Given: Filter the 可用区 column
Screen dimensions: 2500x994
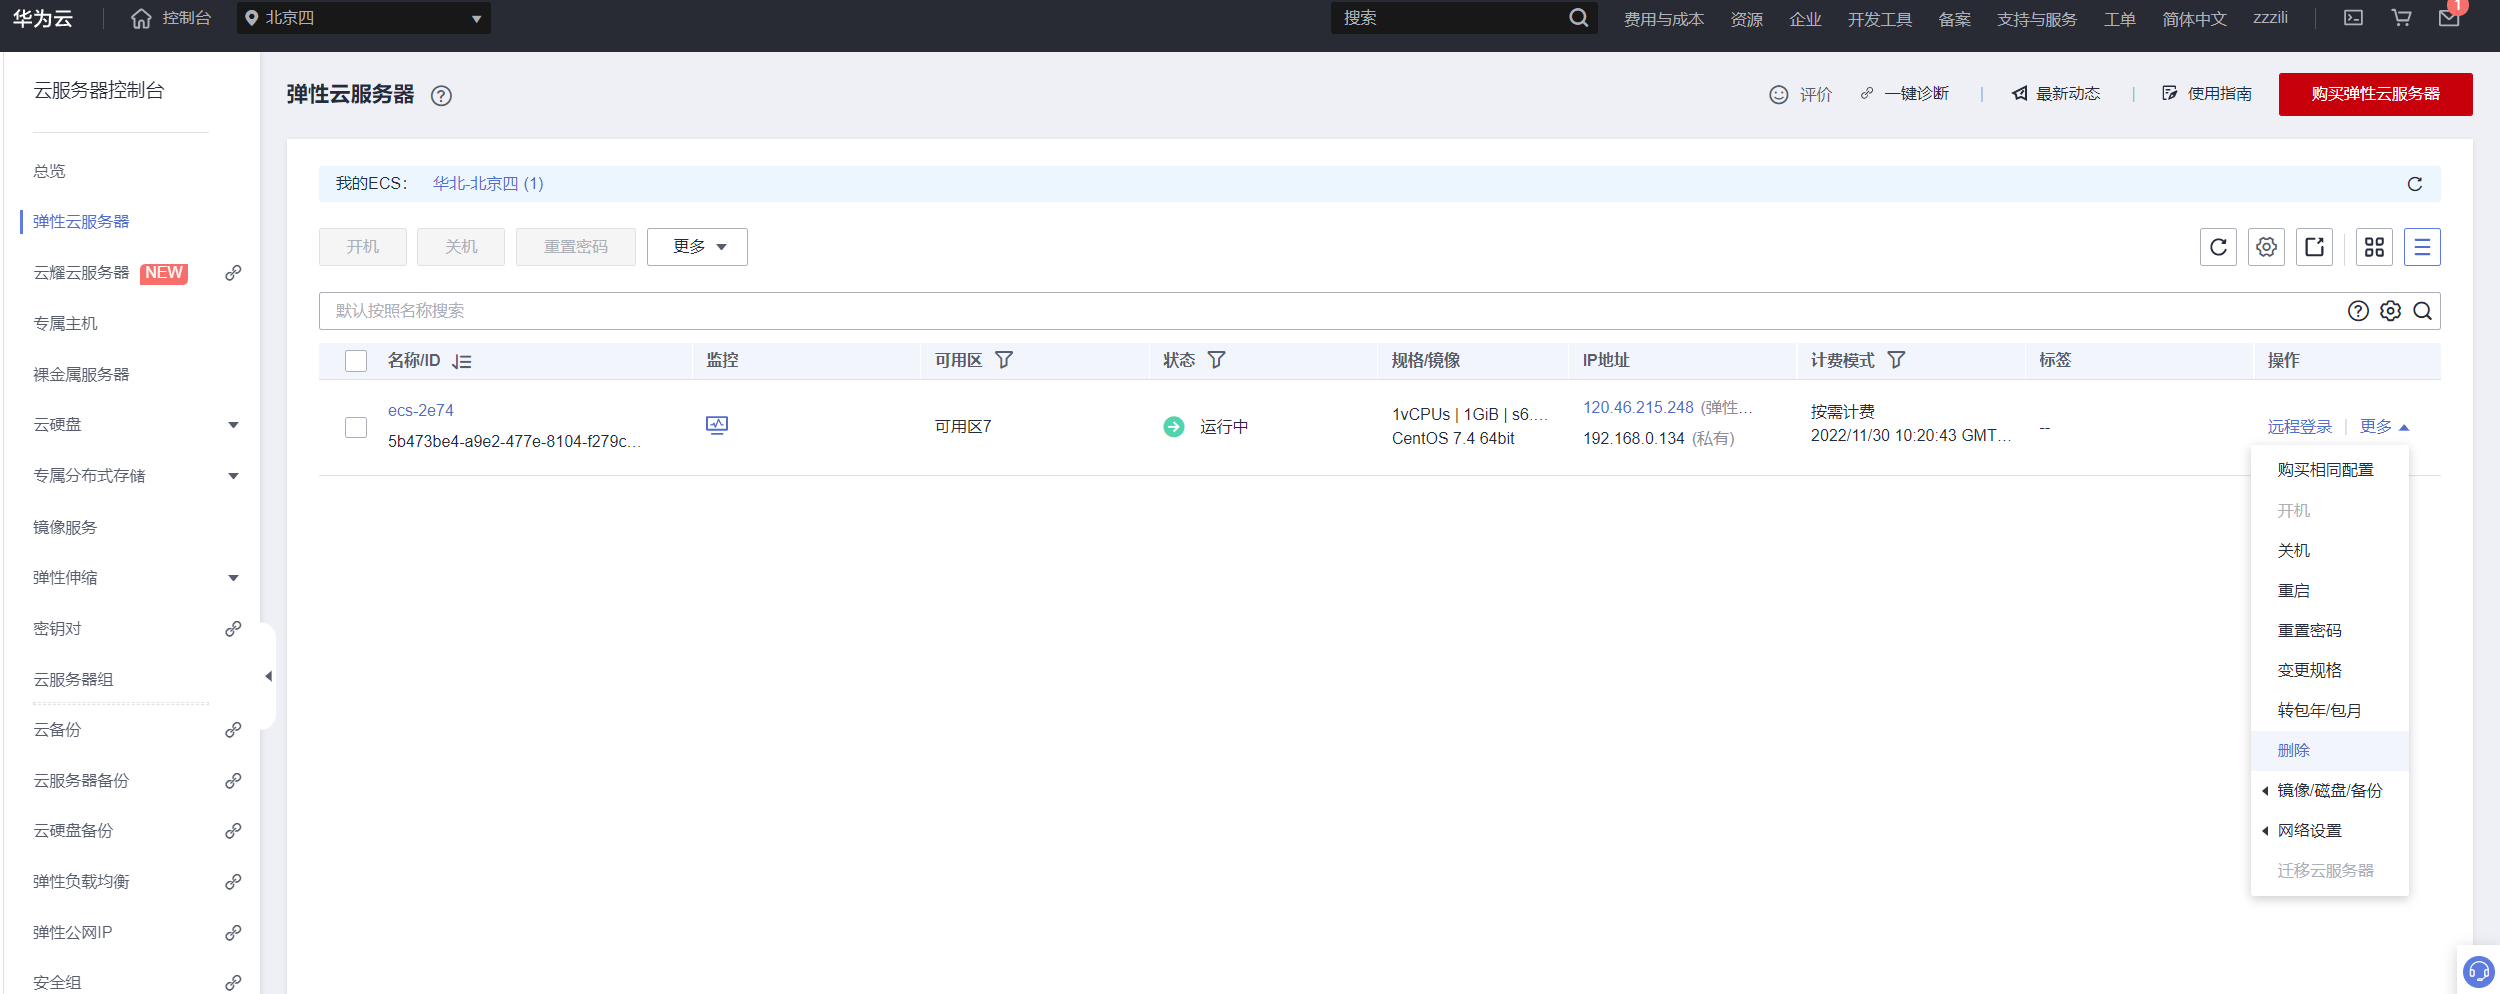Looking at the screenshot, I should coord(1004,360).
